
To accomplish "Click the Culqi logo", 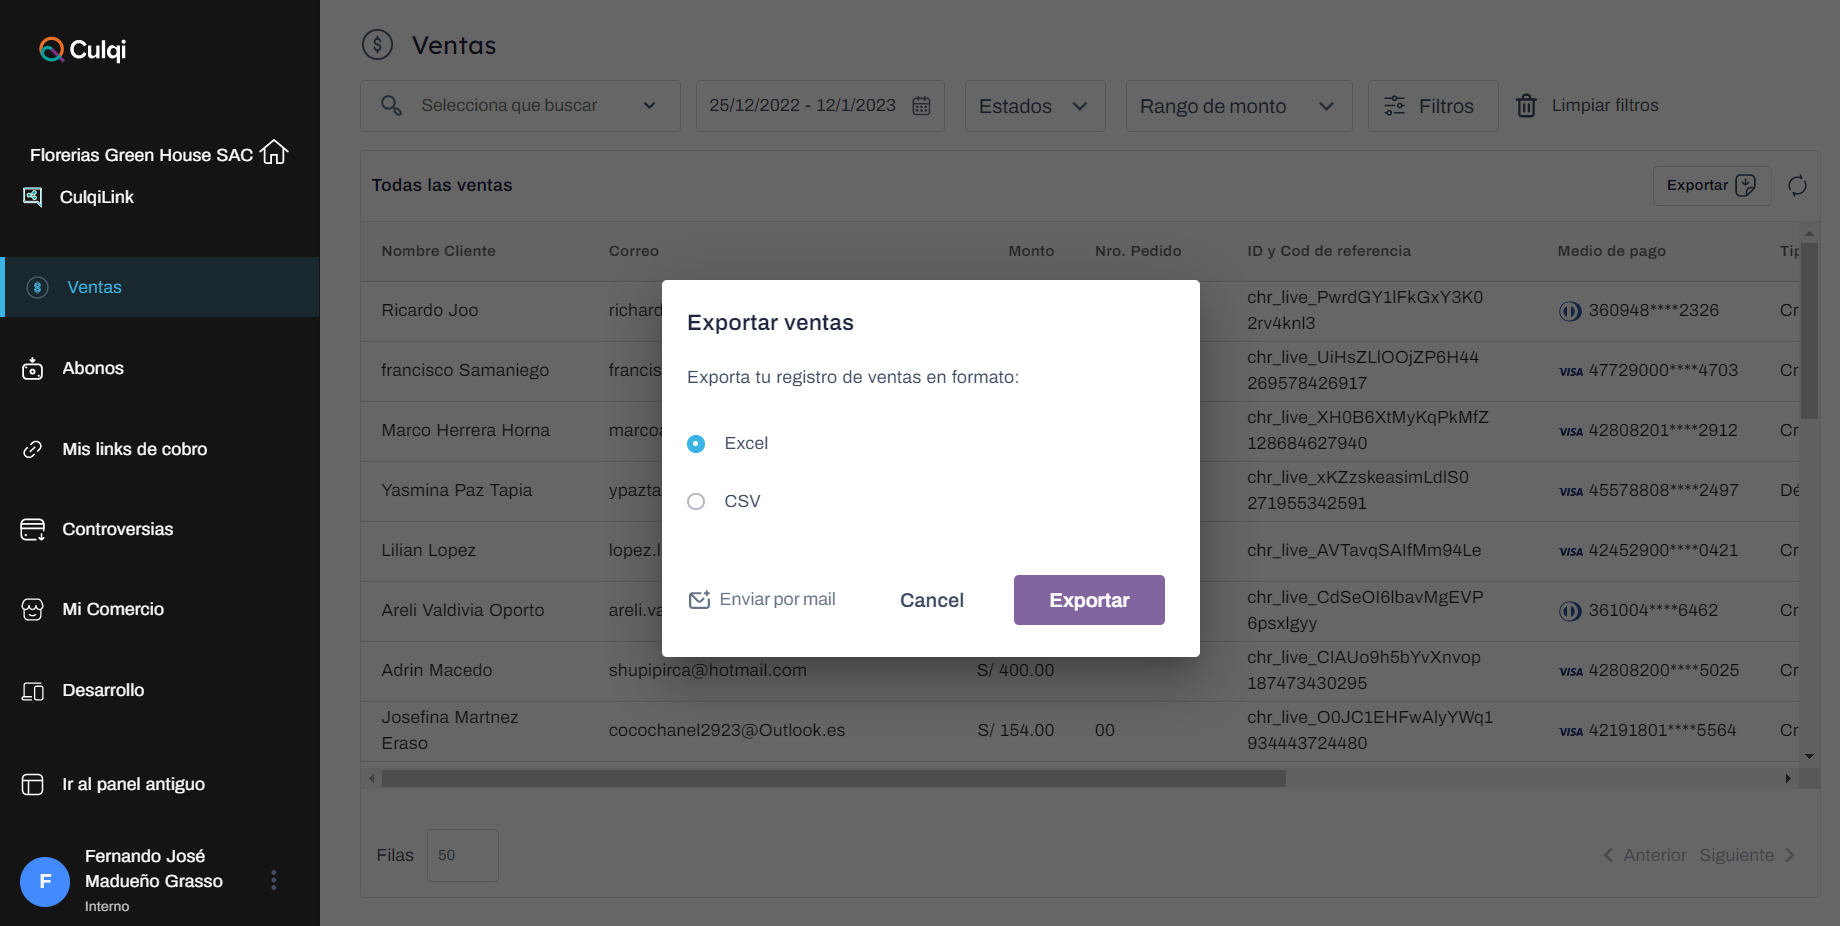I will (83, 49).
